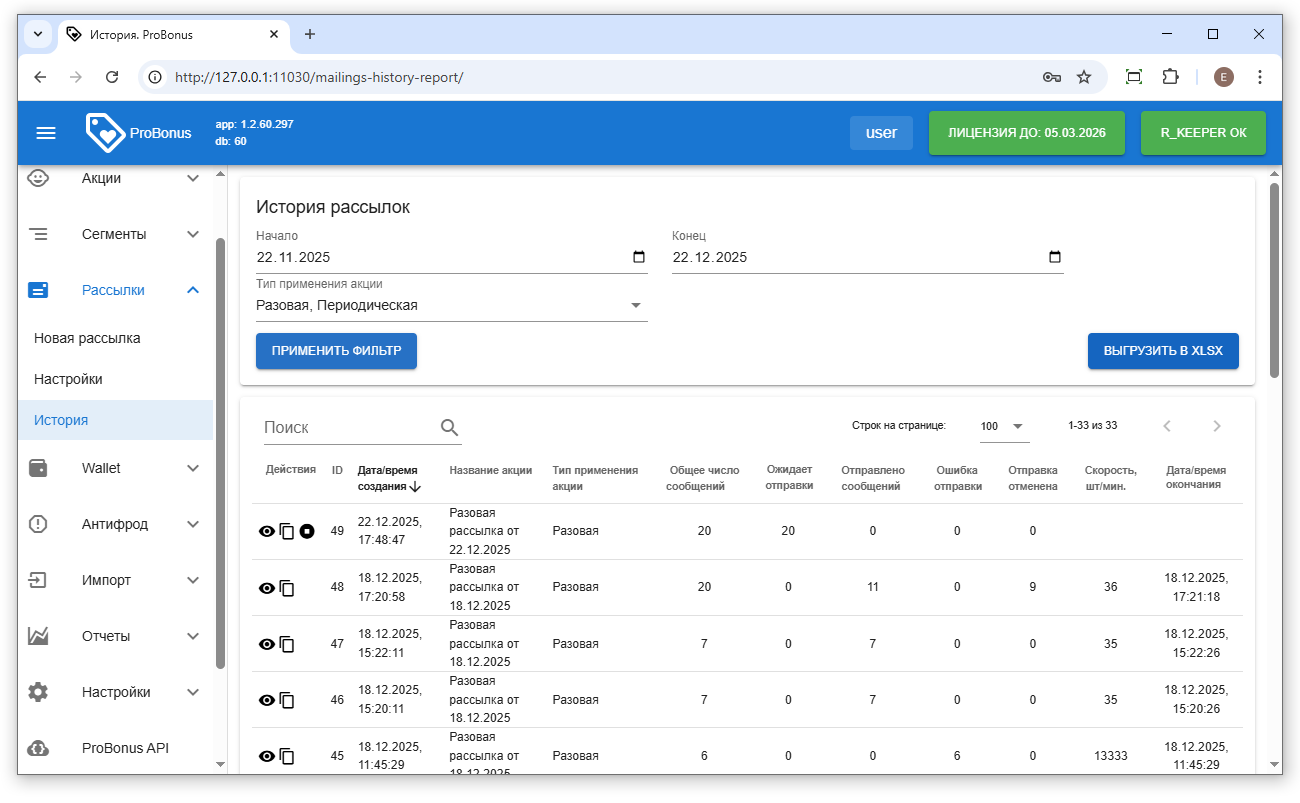
Task: Open Новая рассылка menu item
Action: [87, 338]
